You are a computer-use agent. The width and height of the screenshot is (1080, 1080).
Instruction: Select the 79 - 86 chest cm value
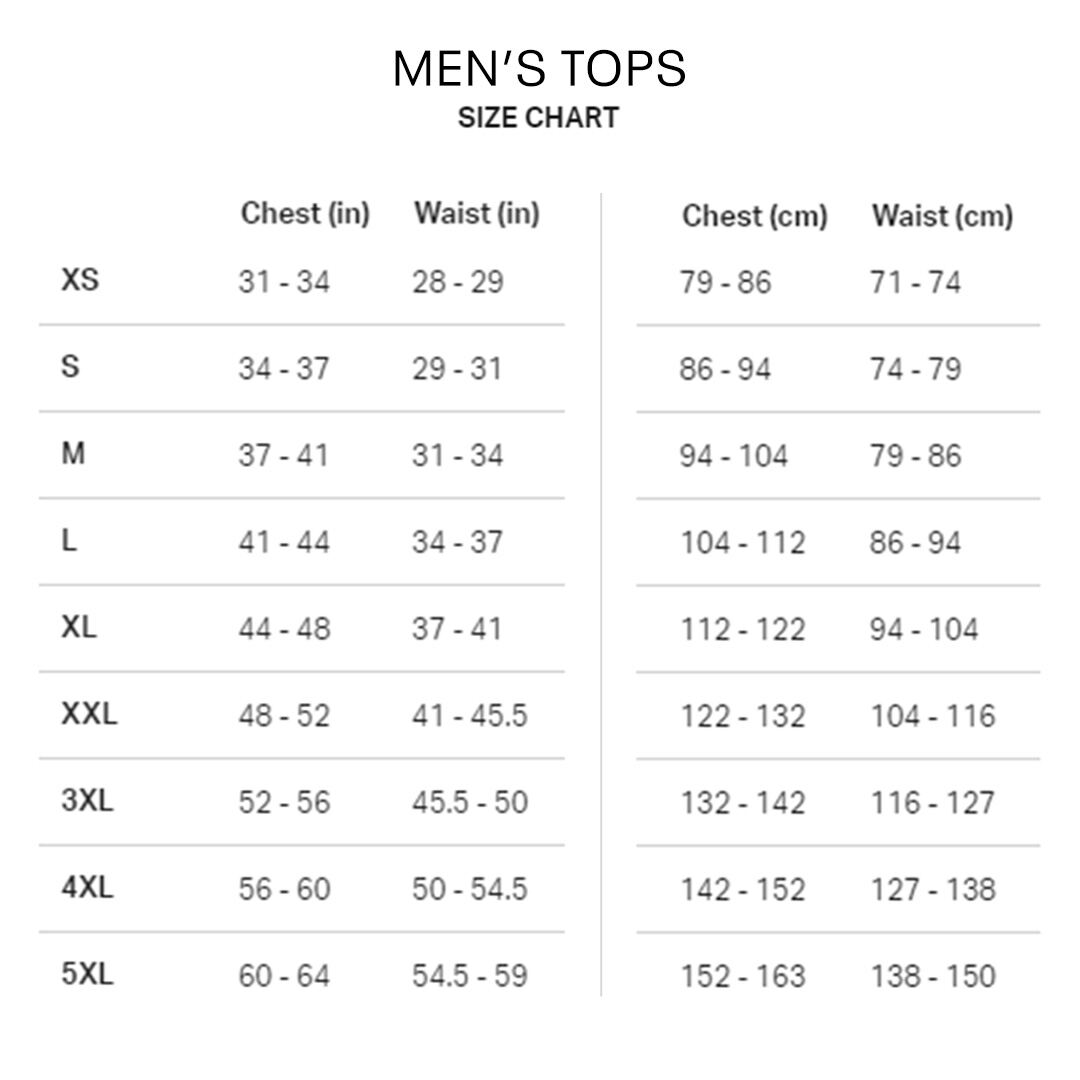click(725, 283)
